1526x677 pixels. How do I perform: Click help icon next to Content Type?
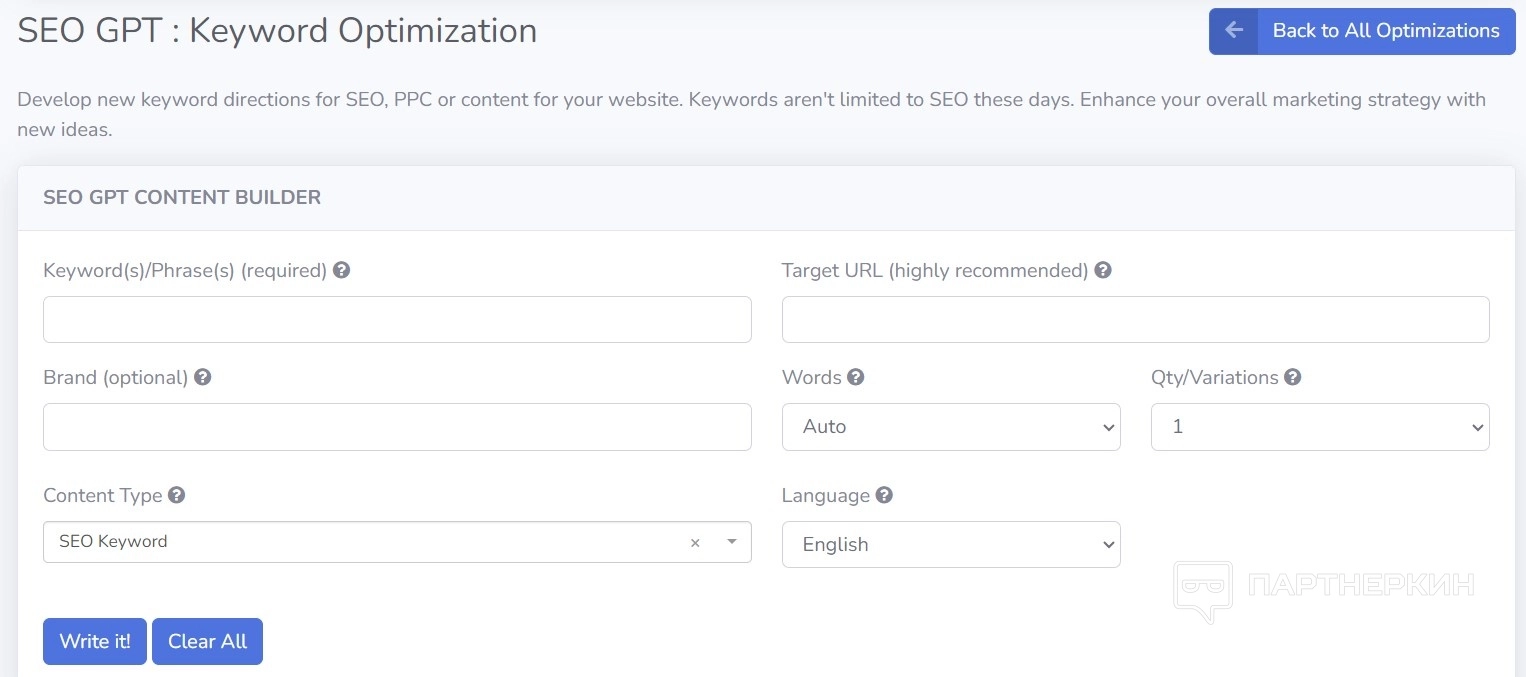[176, 495]
